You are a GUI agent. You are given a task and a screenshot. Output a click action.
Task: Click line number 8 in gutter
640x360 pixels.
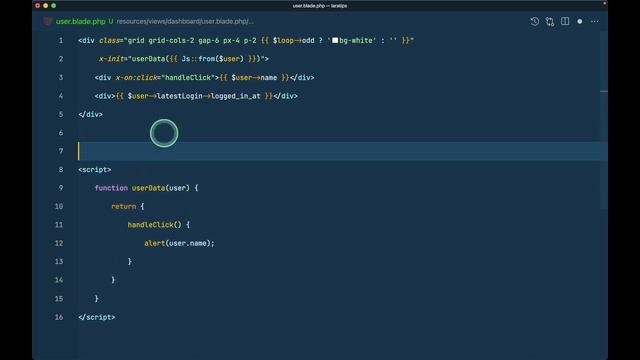pos(61,169)
